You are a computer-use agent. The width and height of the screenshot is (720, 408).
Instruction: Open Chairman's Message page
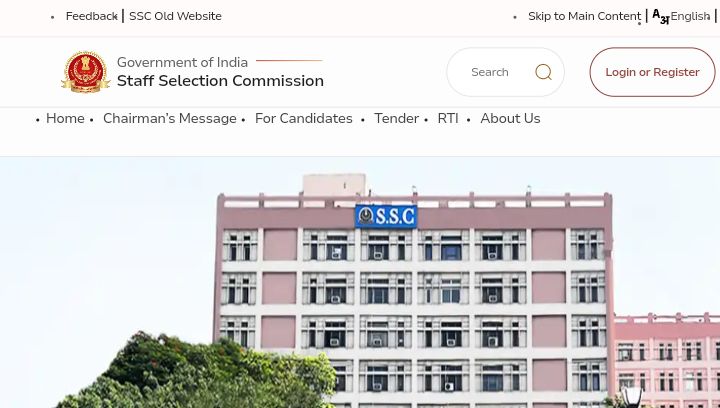click(x=169, y=118)
